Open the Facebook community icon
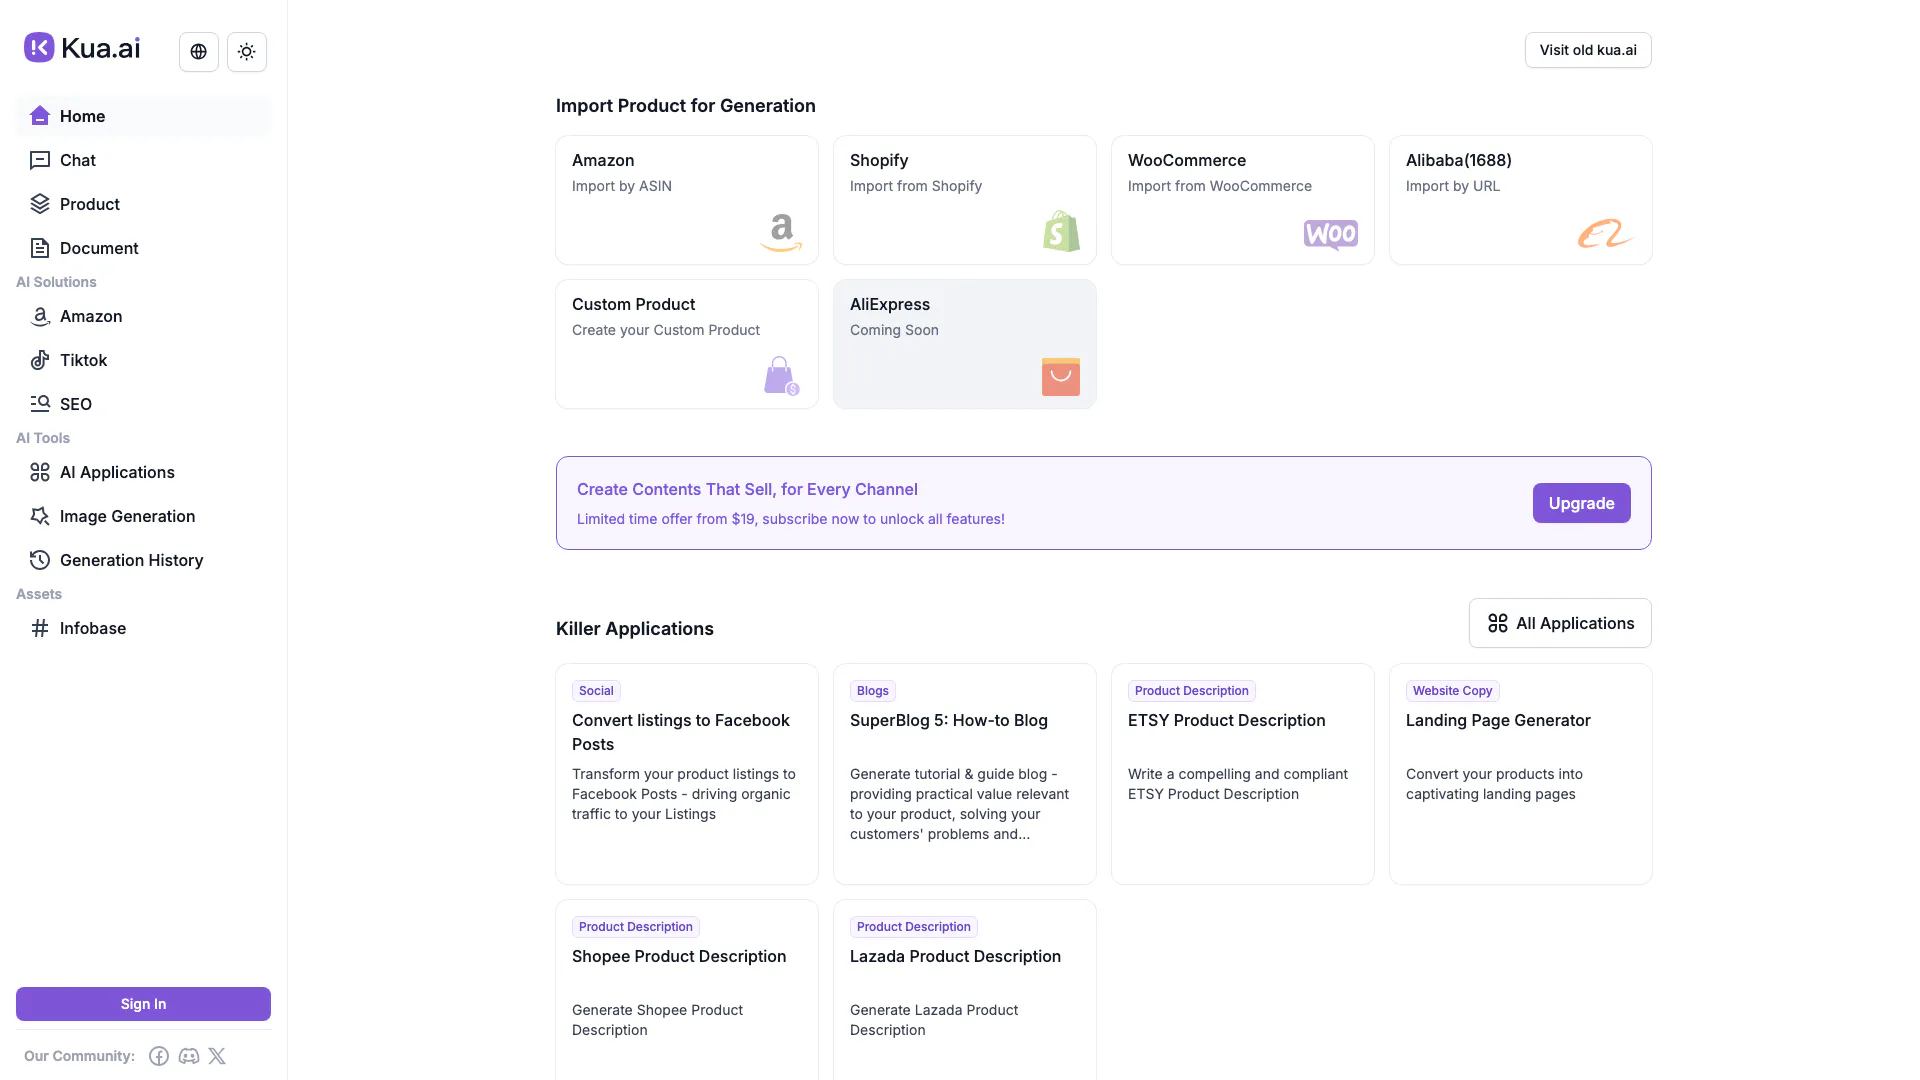Viewport: 1920px width, 1080px height. pos(159,1056)
